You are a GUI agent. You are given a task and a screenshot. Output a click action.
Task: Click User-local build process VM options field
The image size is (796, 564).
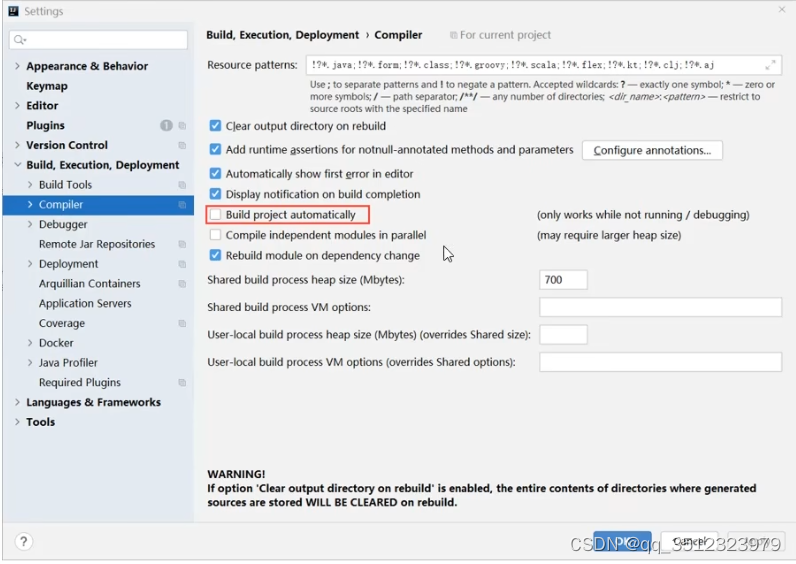[x=660, y=362]
